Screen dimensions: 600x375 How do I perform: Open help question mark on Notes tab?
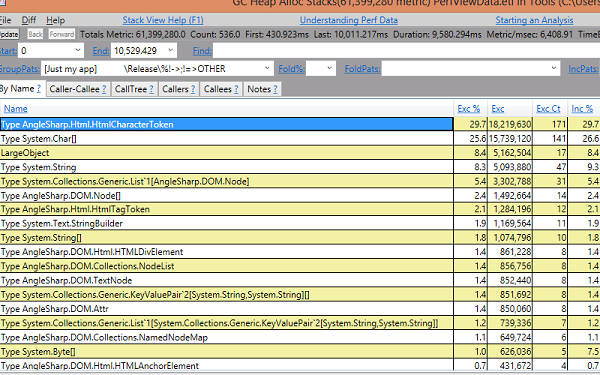point(275,89)
